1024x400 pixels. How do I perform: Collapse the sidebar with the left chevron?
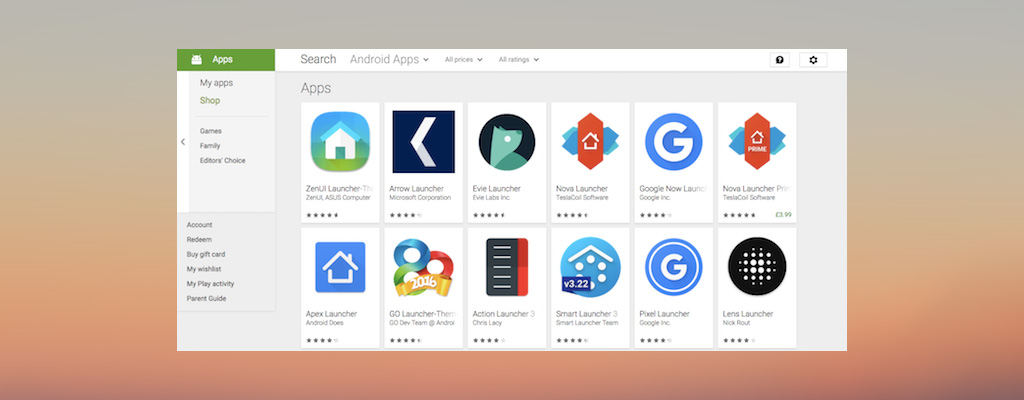[183, 142]
